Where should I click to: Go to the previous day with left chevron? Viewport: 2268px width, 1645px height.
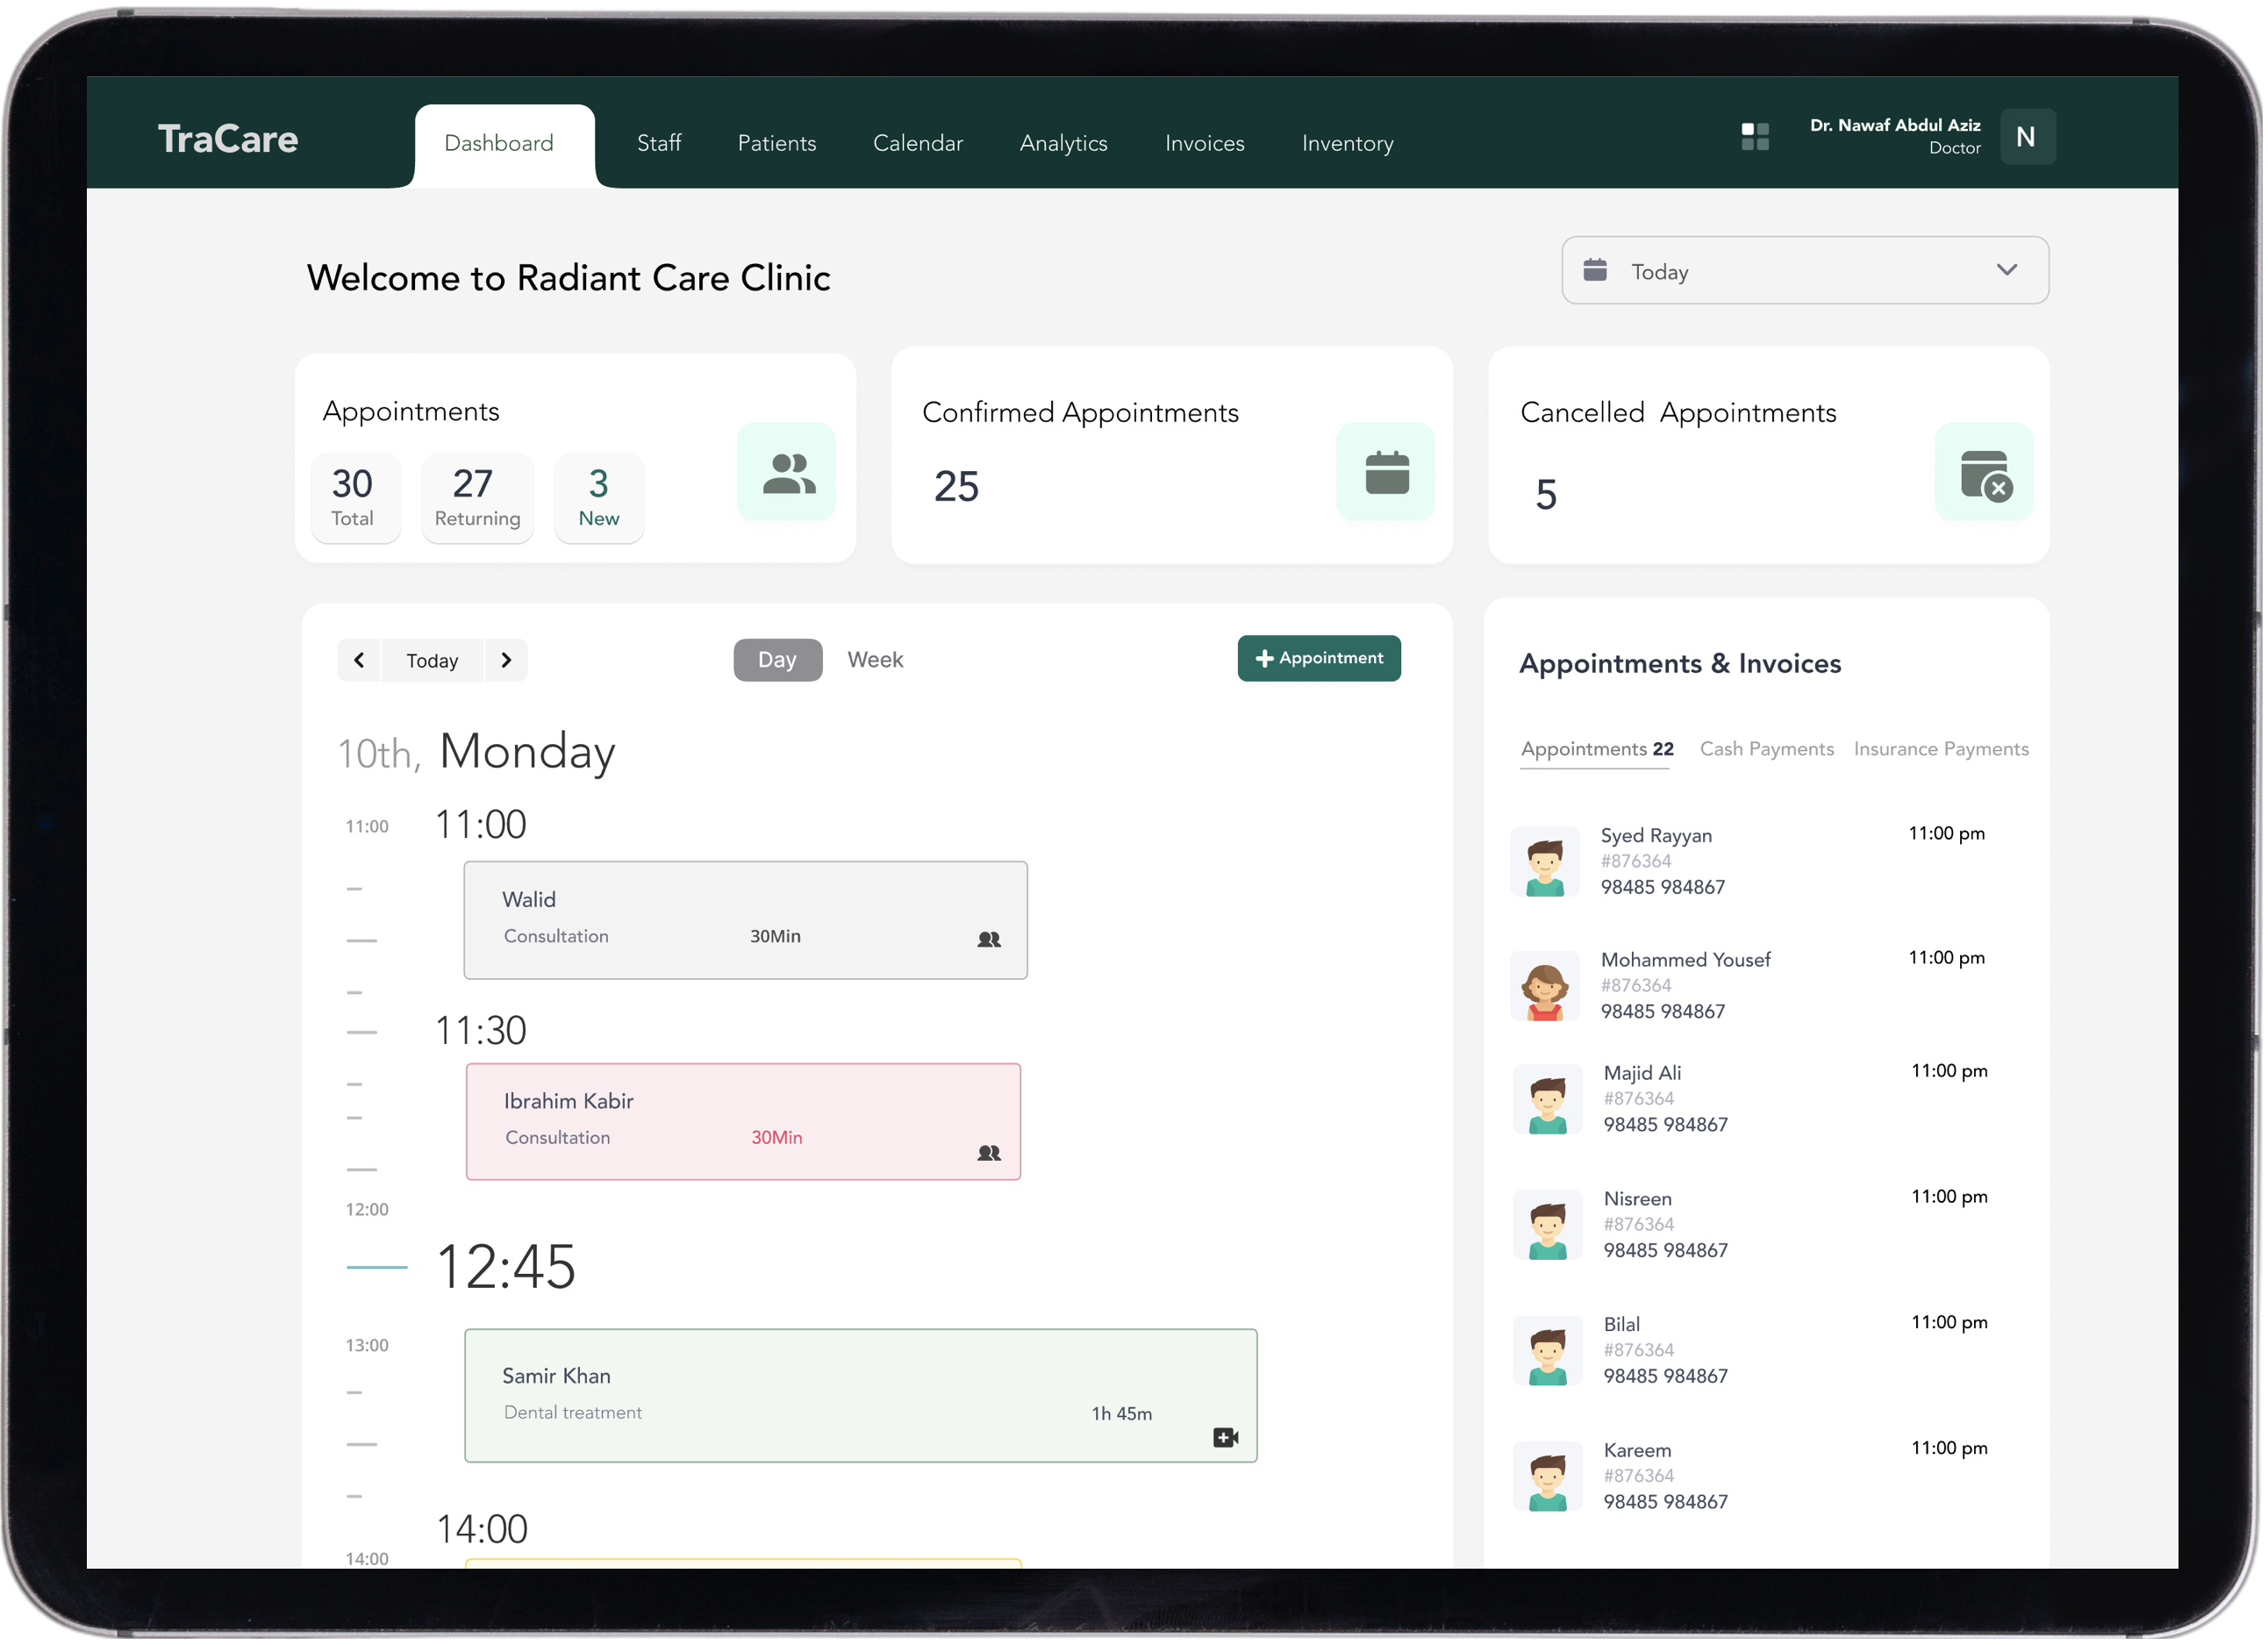point(360,661)
